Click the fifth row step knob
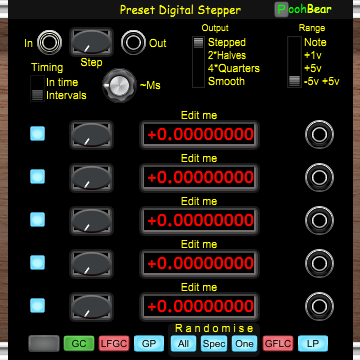 91,307
